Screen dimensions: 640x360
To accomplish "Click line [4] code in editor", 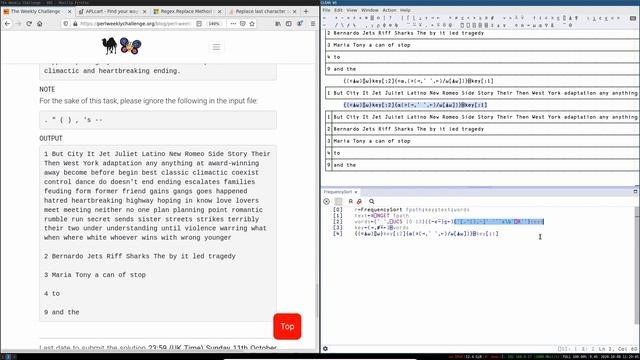I will tap(427, 233).
